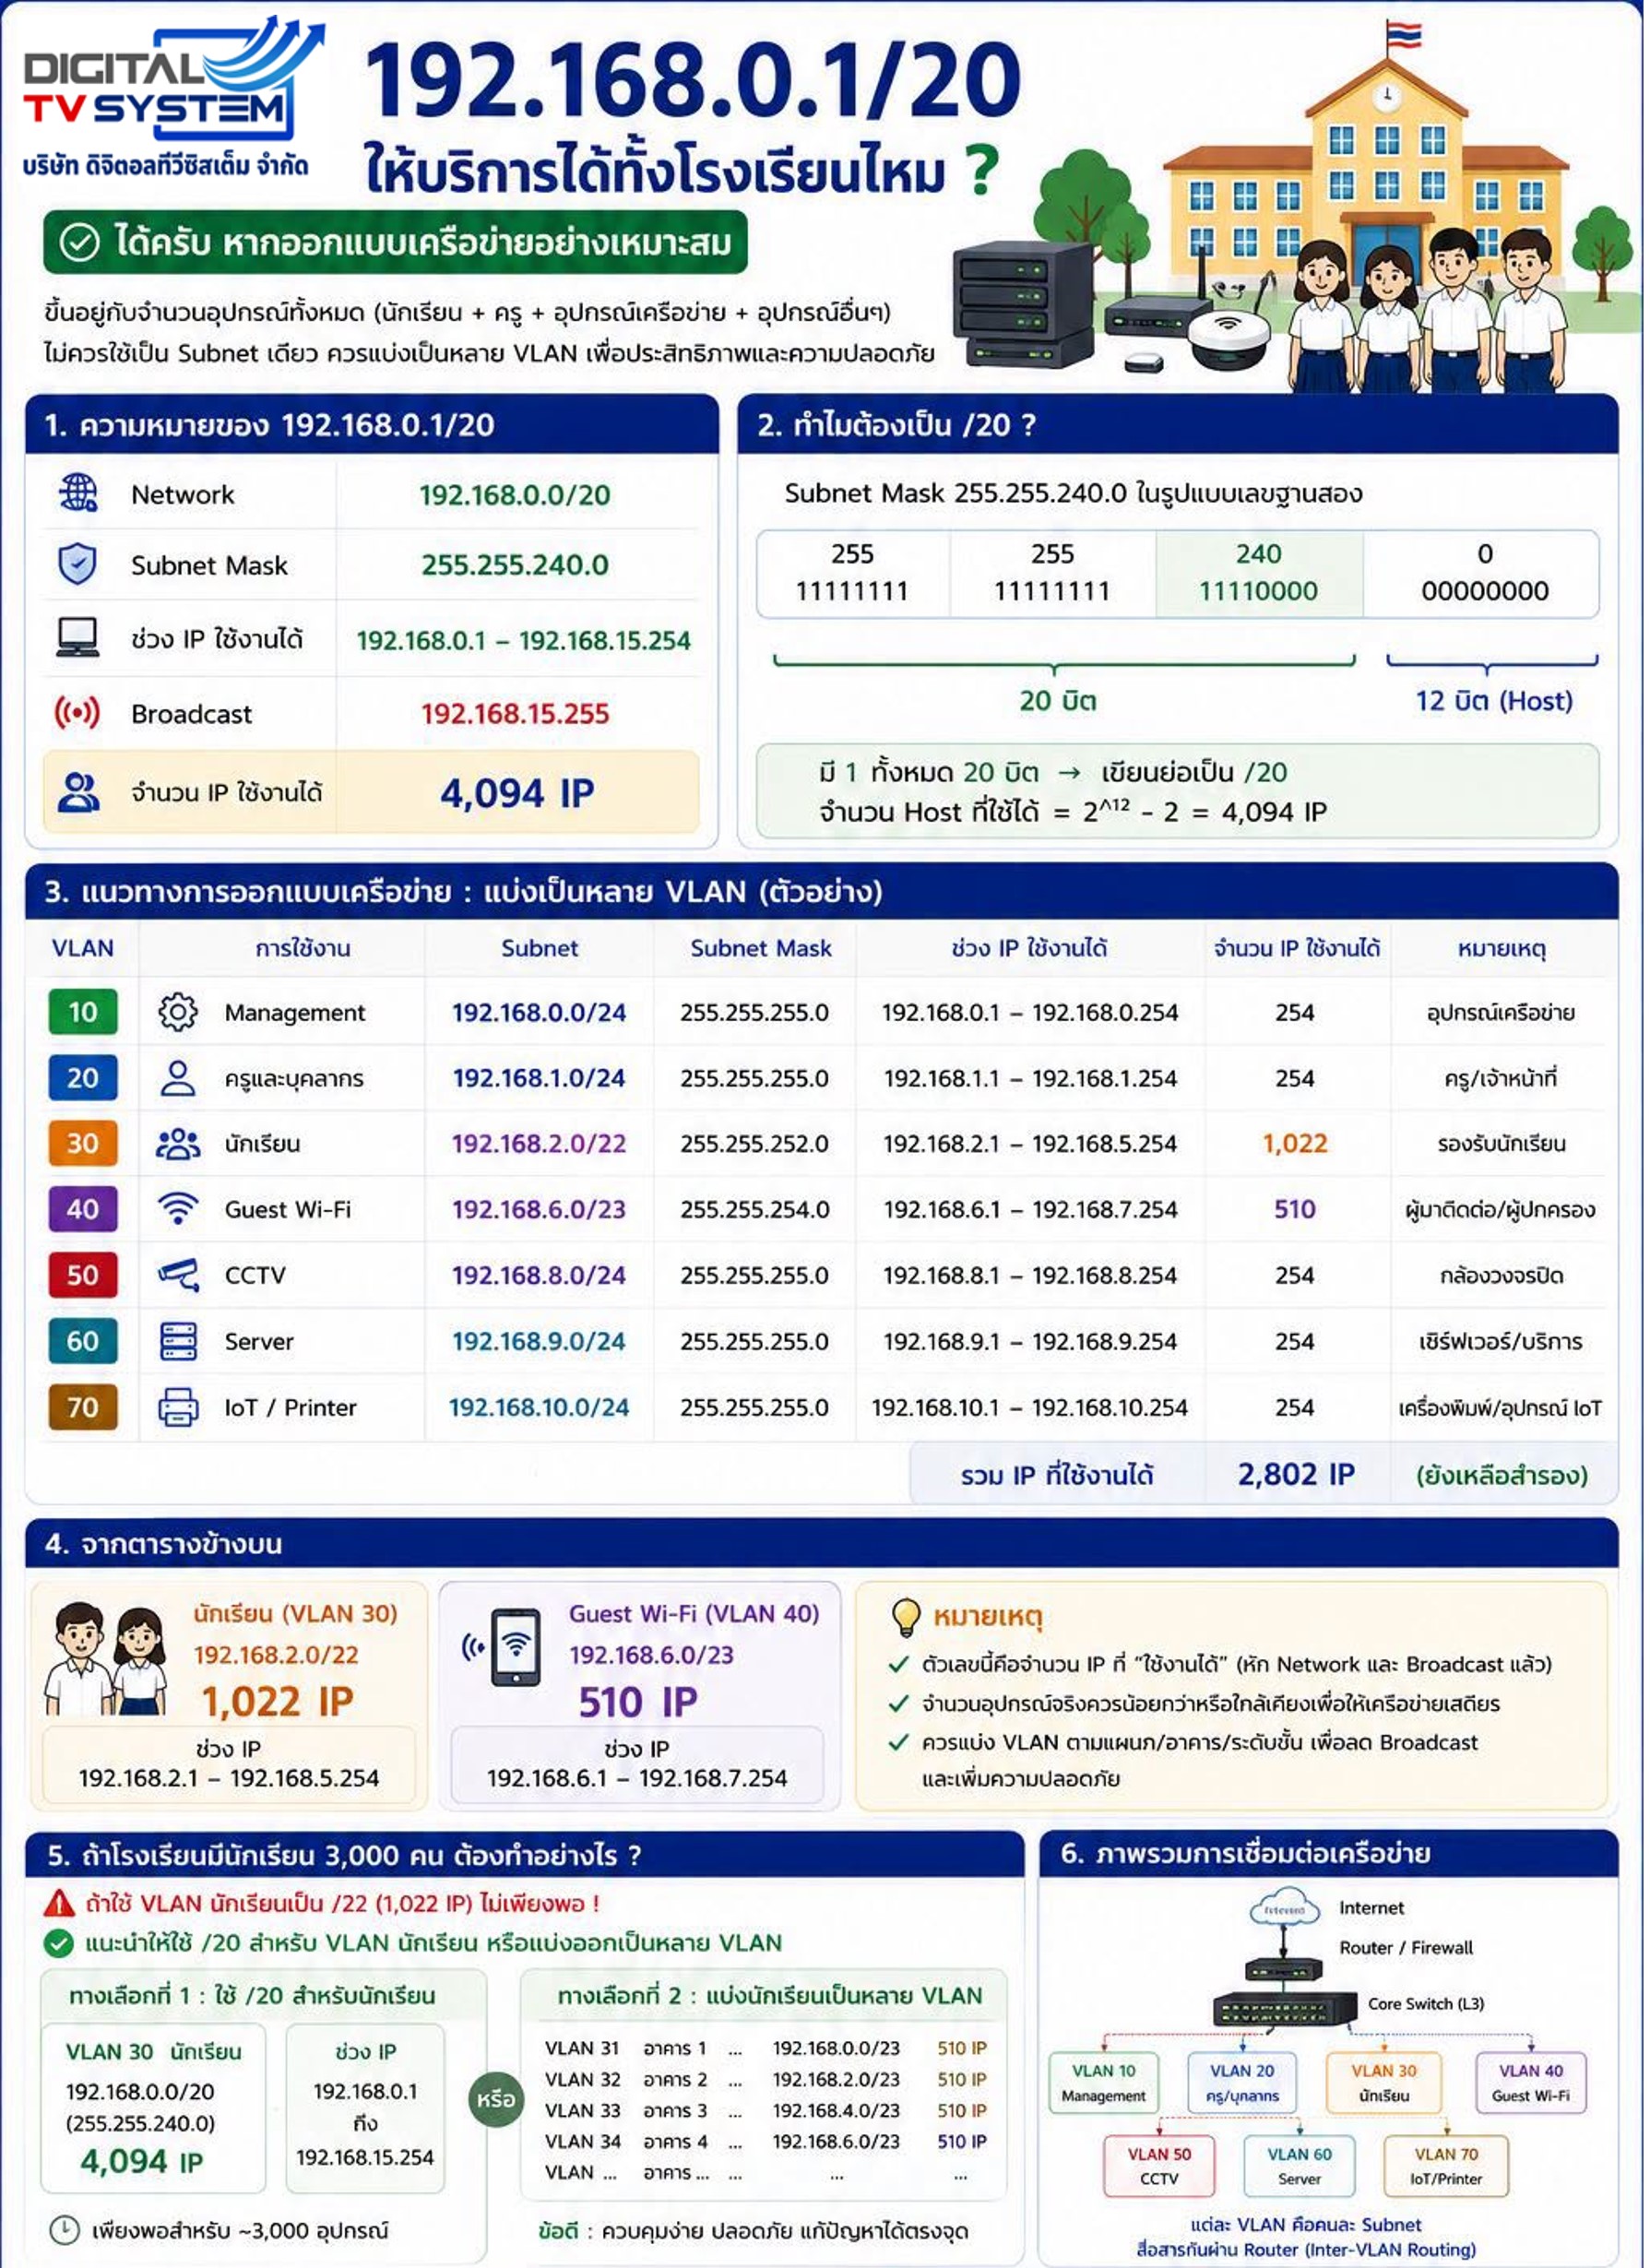Viewport: 1650px width, 2268px height.
Task: Click the Digital TV System logo
Action: [174, 95]
